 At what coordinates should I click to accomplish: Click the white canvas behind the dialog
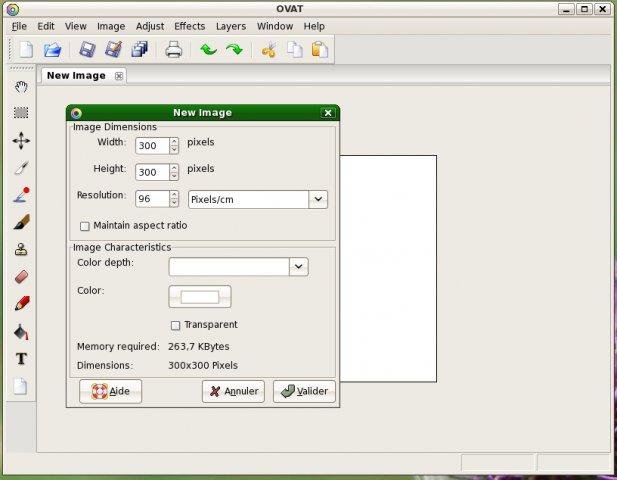[x=388, y=268]
